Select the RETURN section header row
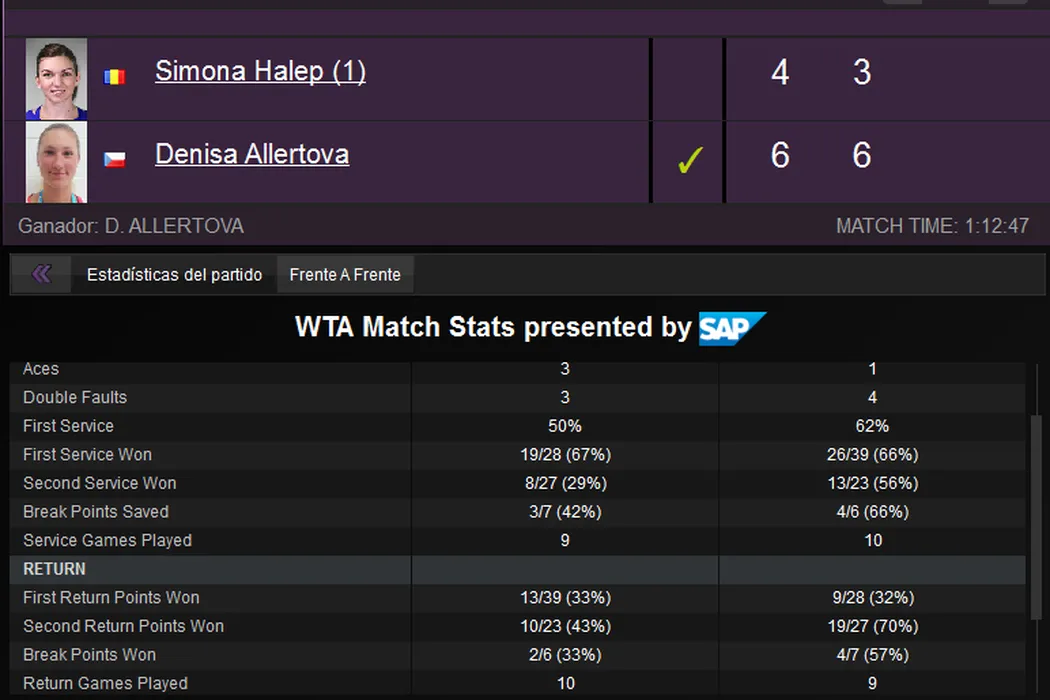 pyautogui.click(x=55, y=569)
